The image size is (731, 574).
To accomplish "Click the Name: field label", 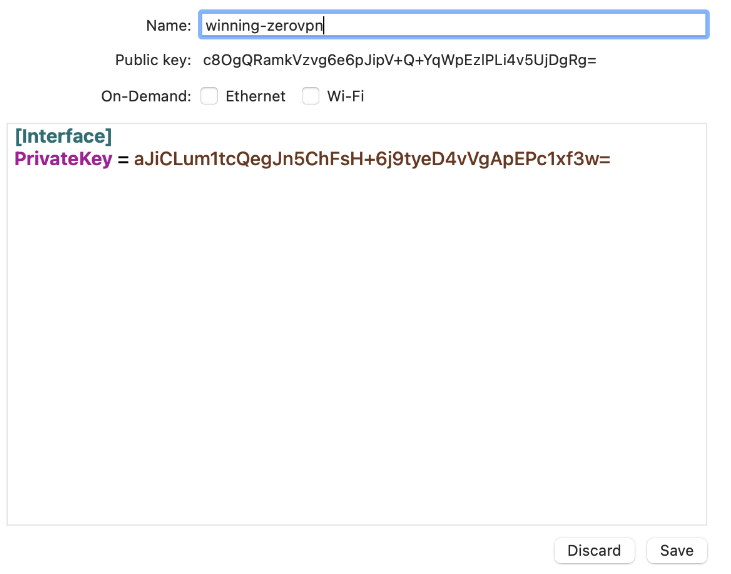I will click(x=169, y=26).
